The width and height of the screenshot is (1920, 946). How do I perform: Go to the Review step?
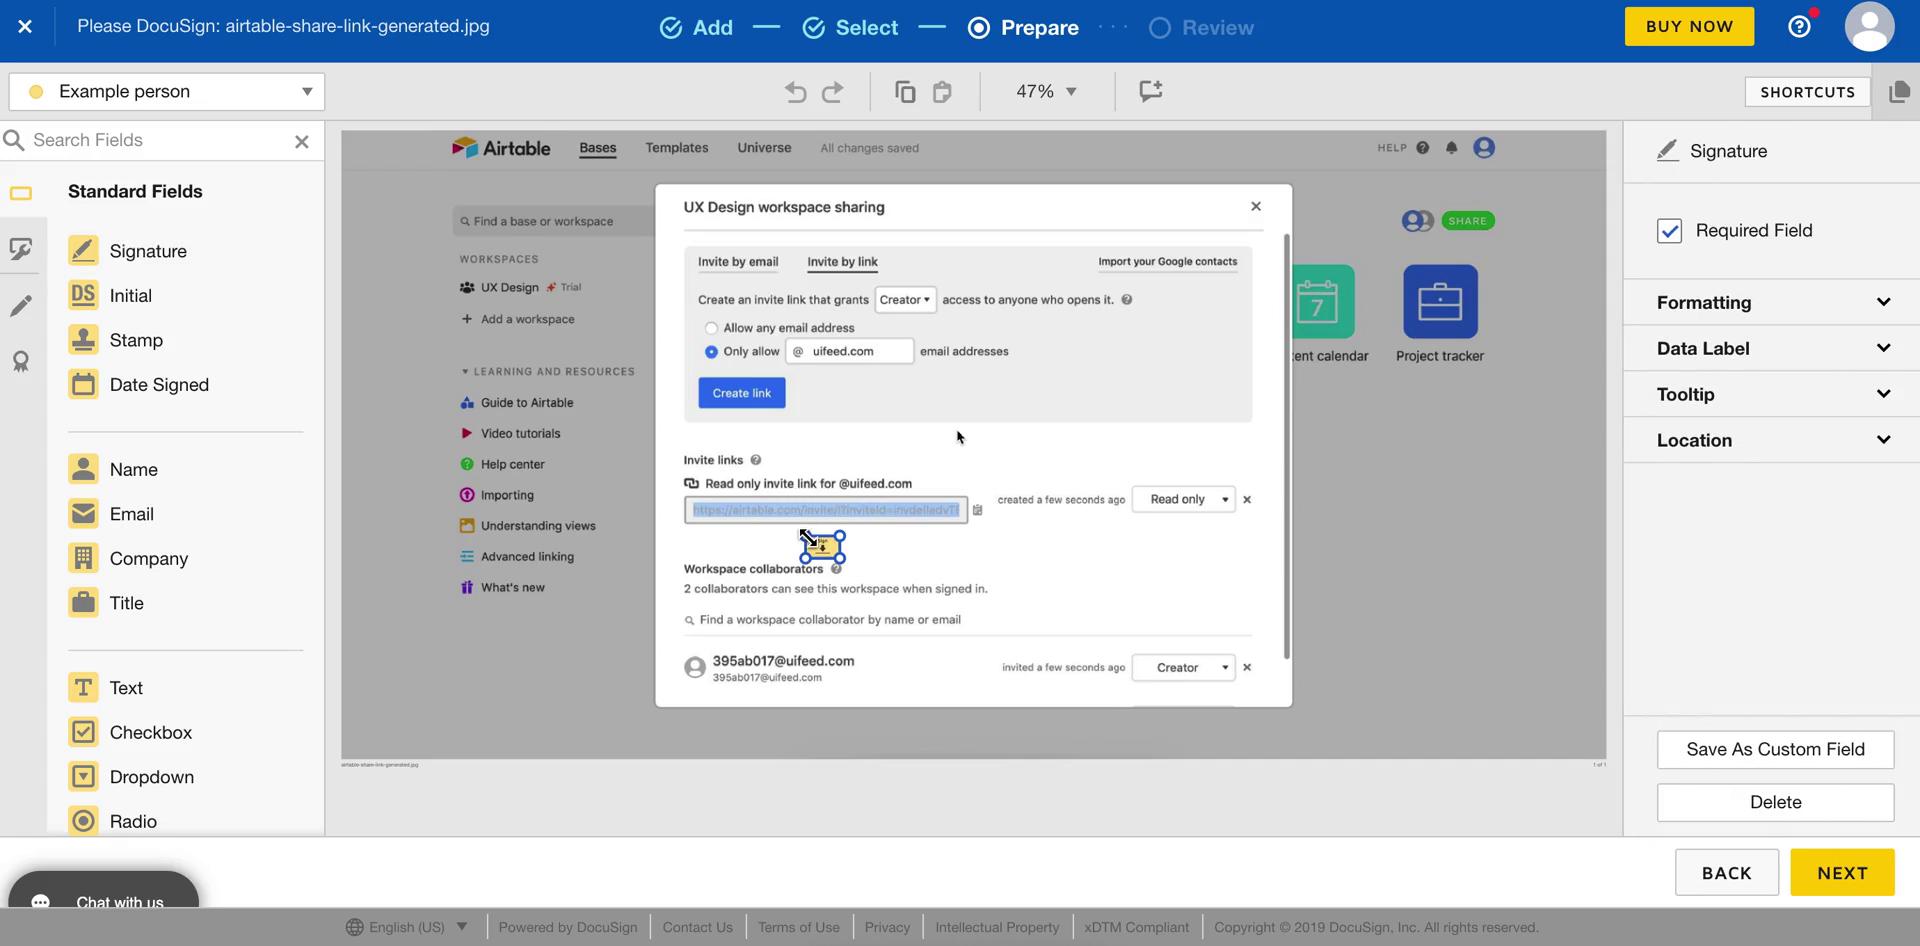(1201, 28)
